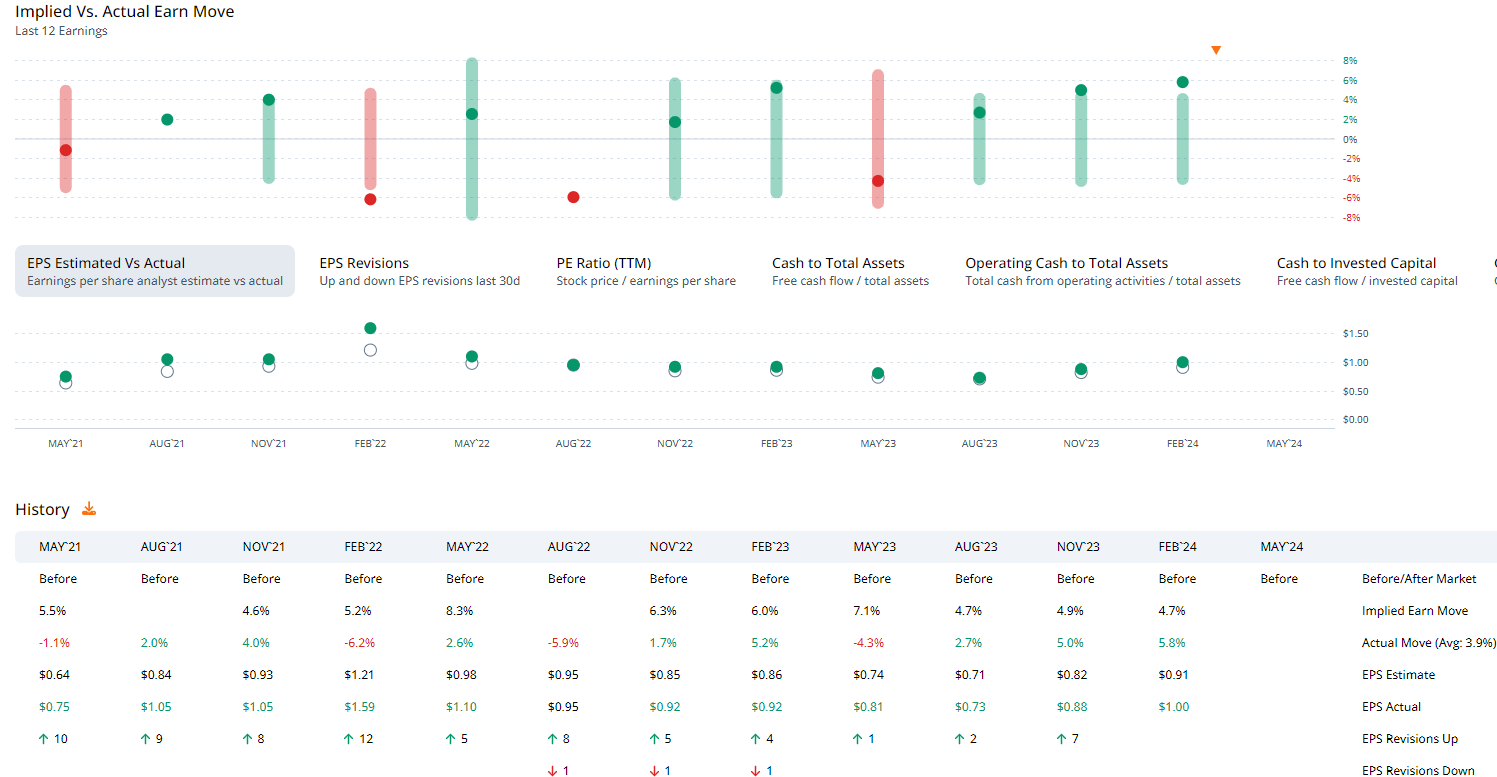
Task: Click the MAY`23 red implied move bar
Action: (878, 110)
